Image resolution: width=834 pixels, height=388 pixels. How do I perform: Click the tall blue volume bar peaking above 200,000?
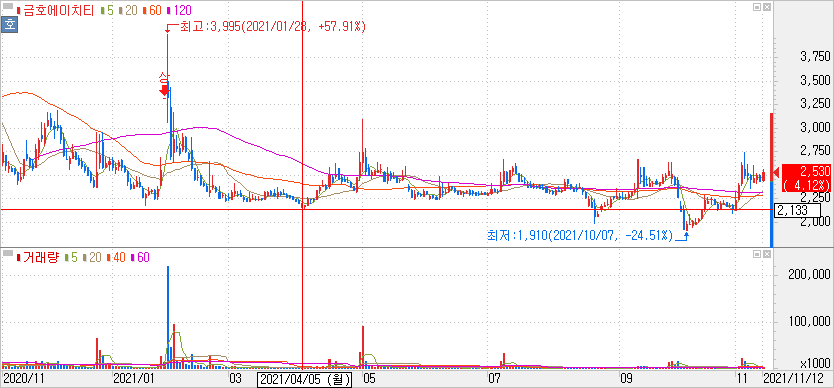168,317
